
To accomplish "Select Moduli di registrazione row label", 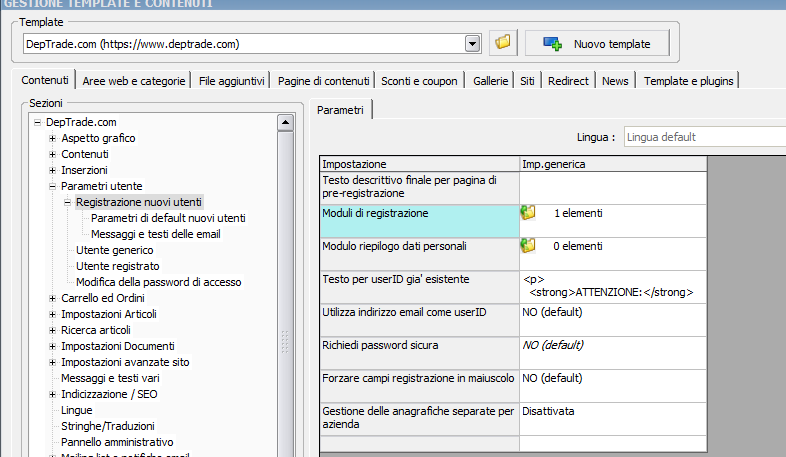I will (420, 221).
